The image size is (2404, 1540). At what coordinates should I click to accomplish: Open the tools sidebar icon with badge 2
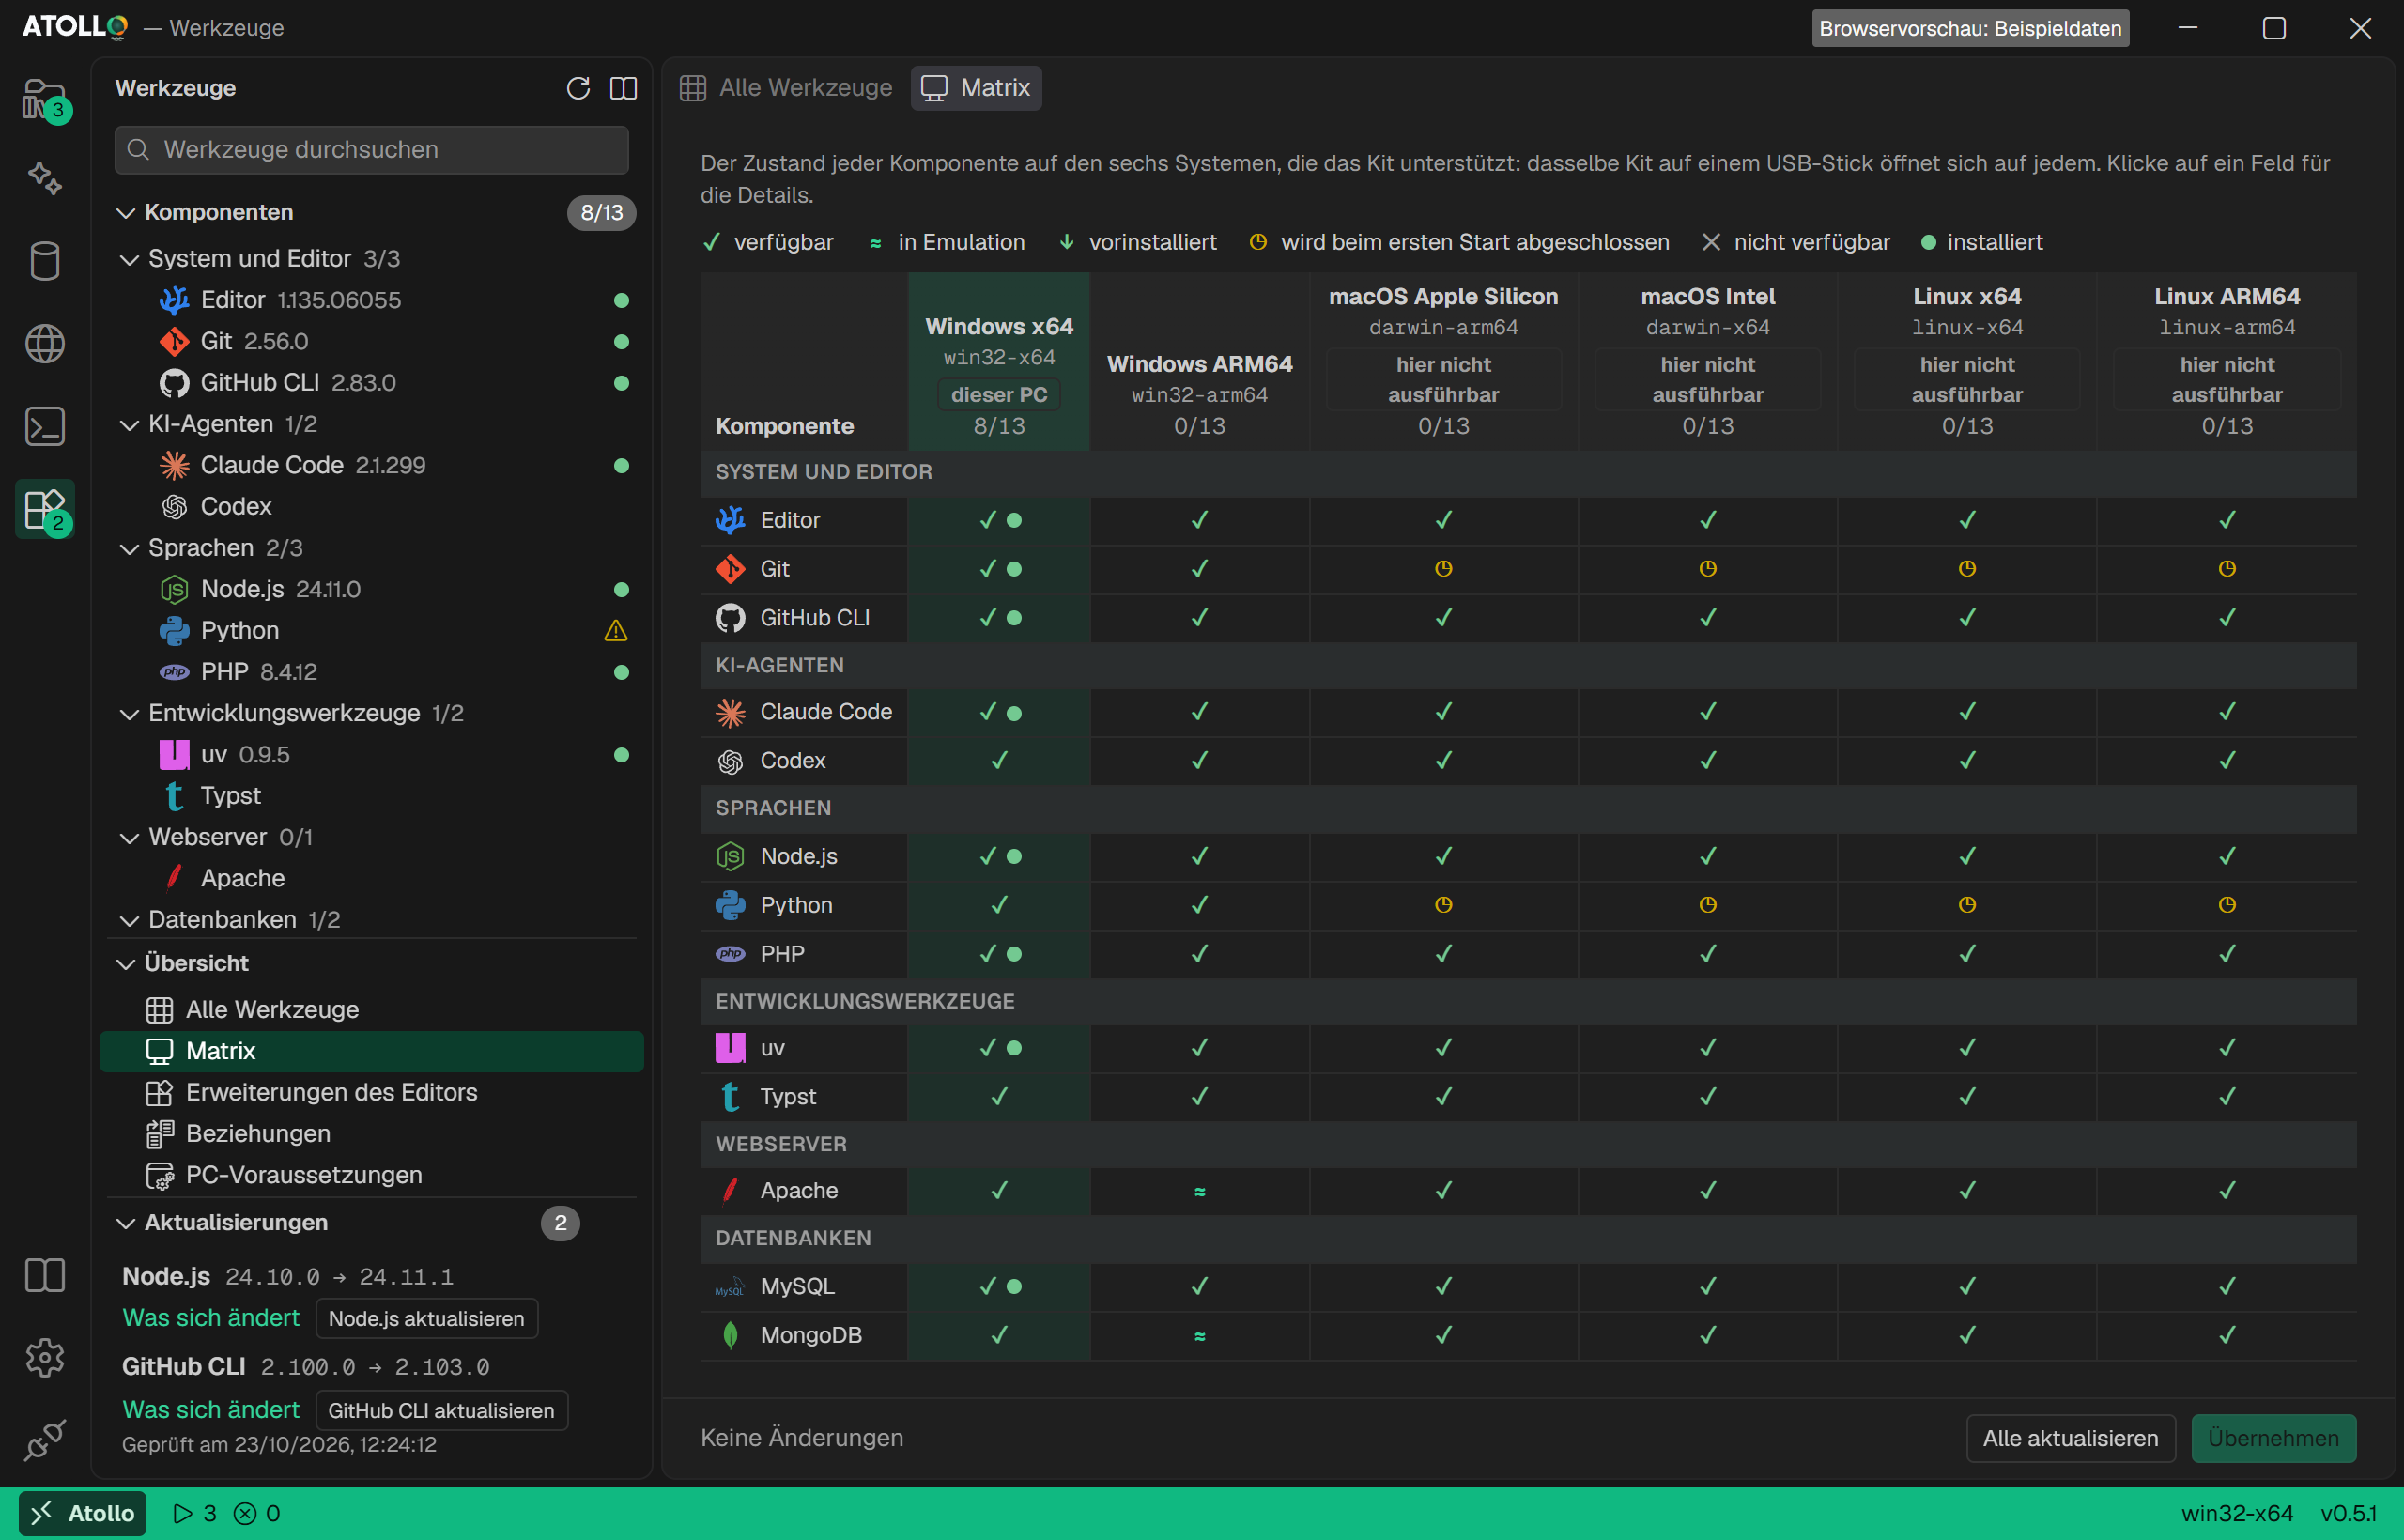(45, 509)
